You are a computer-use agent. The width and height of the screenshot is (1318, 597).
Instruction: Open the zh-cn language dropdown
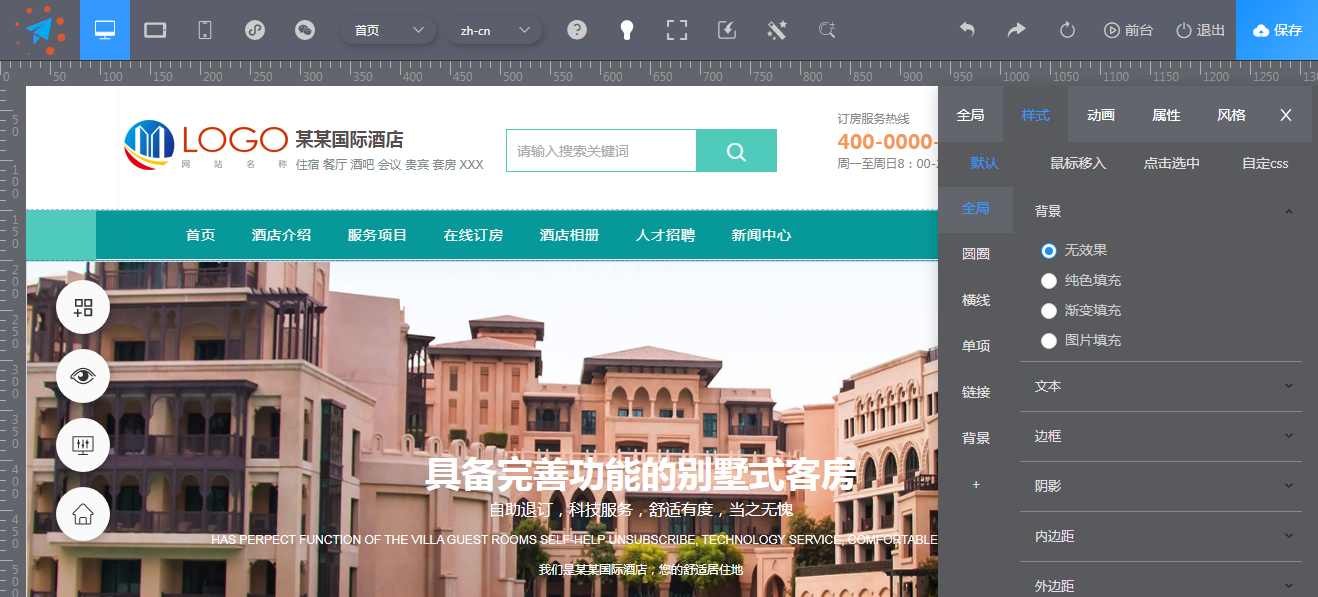pyautogui.click(x=494, y=31)
